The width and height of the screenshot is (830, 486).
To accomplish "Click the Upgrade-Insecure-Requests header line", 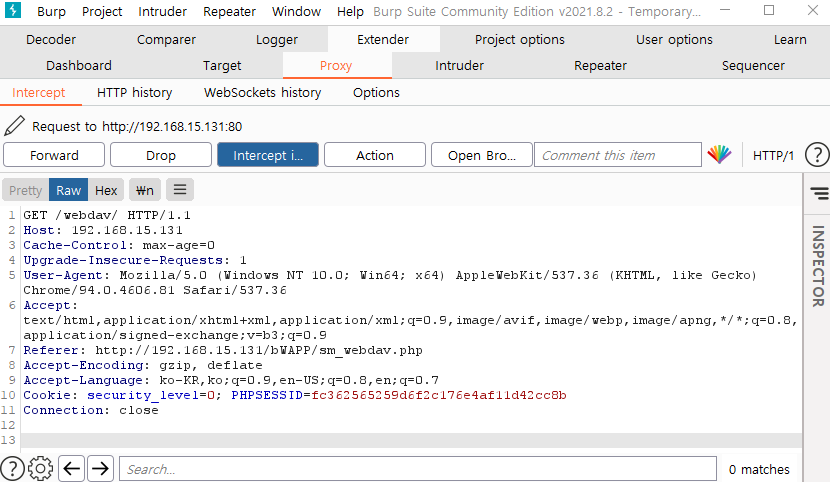I will click(135, 260).
